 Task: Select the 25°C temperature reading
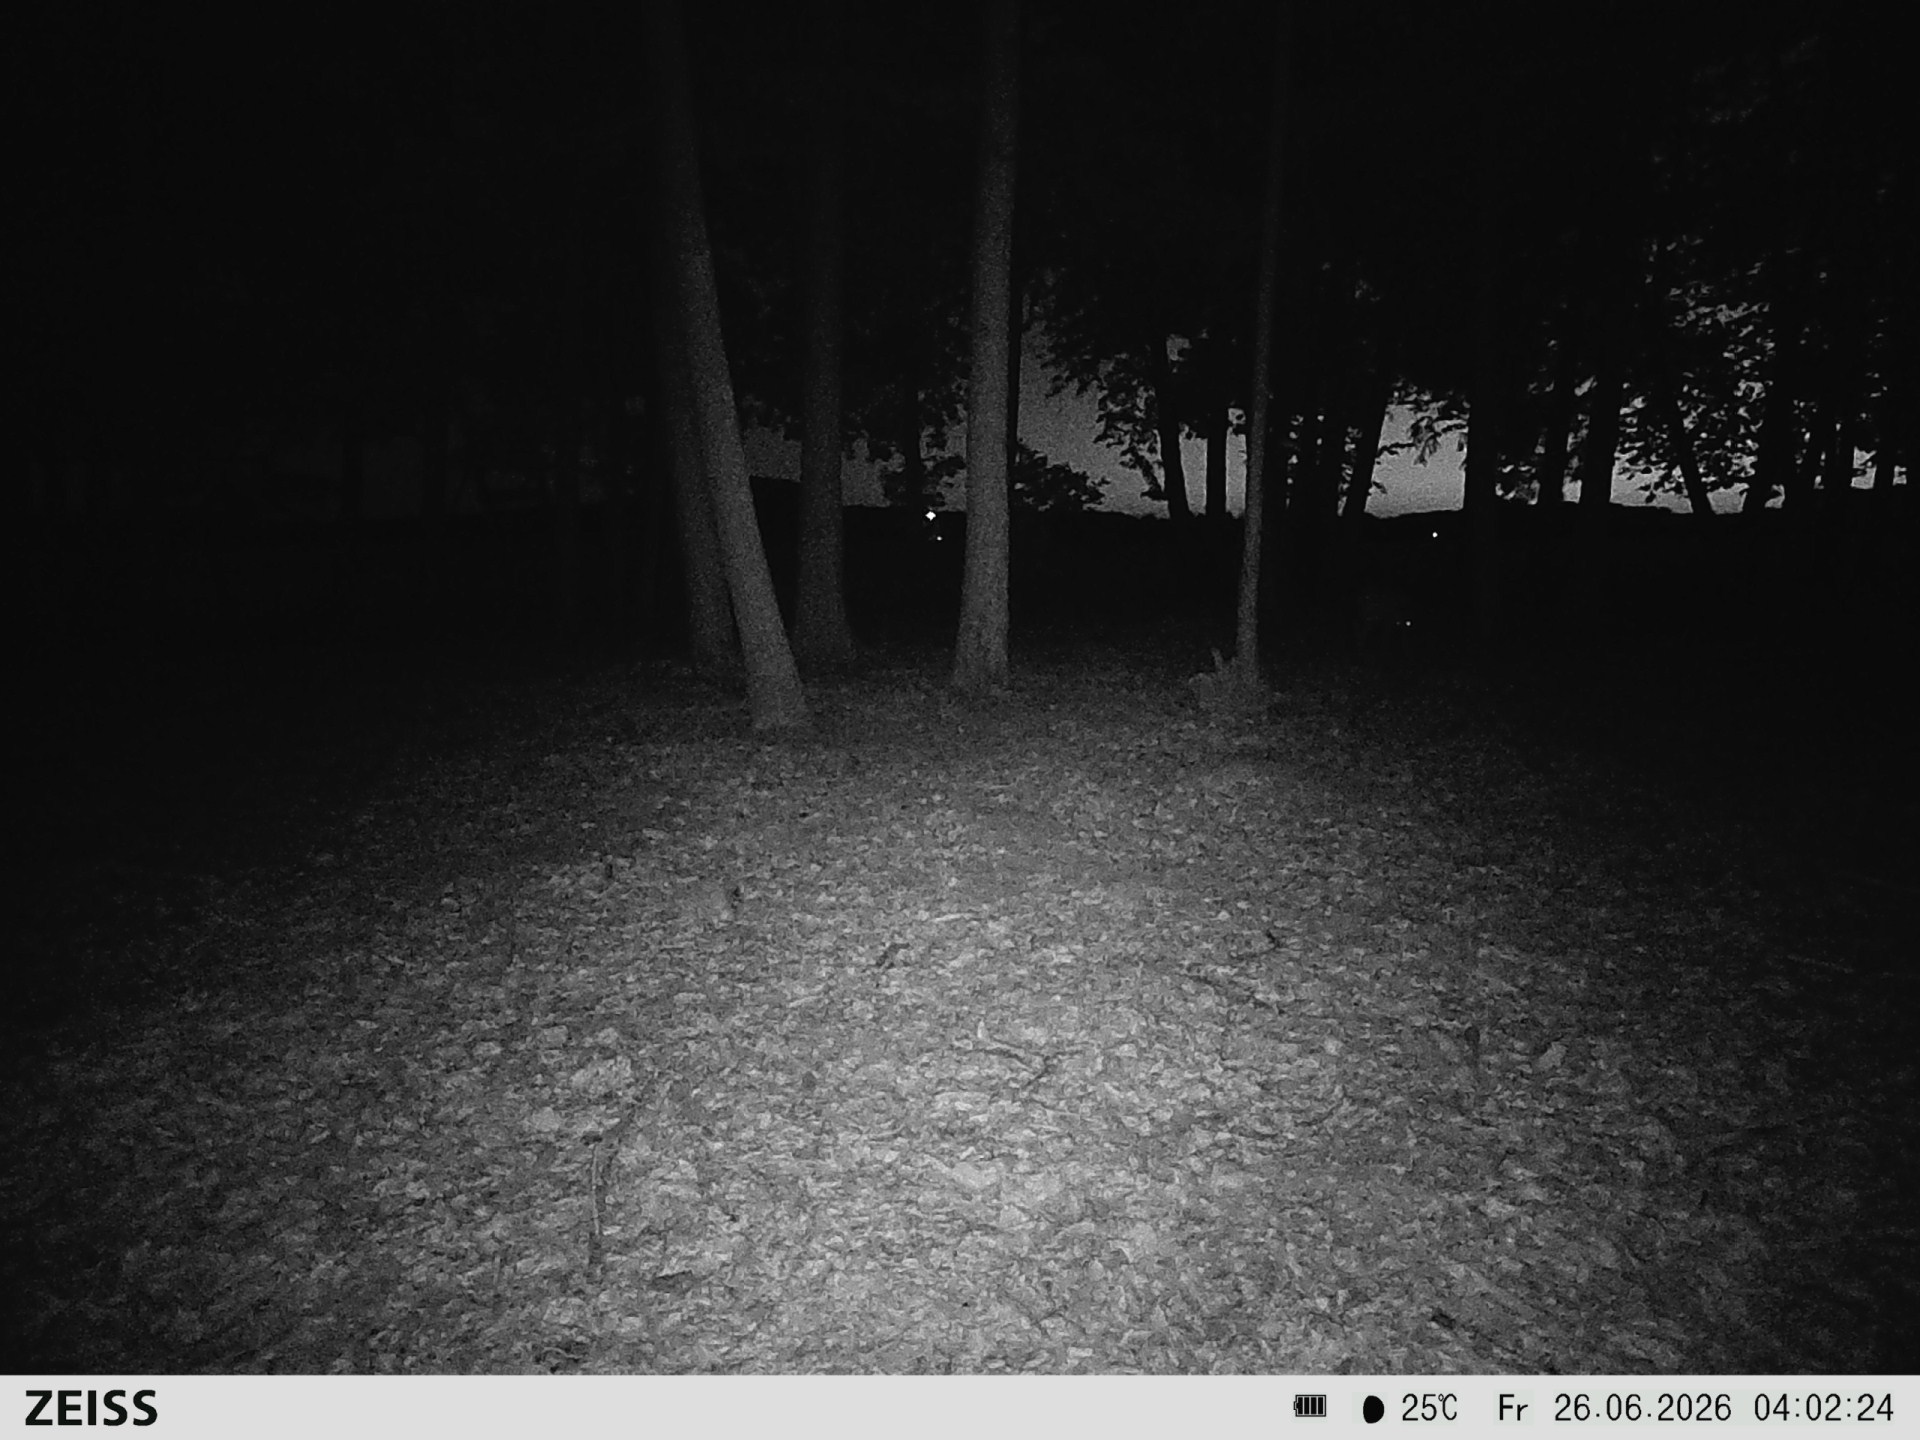(1429, 1408)
